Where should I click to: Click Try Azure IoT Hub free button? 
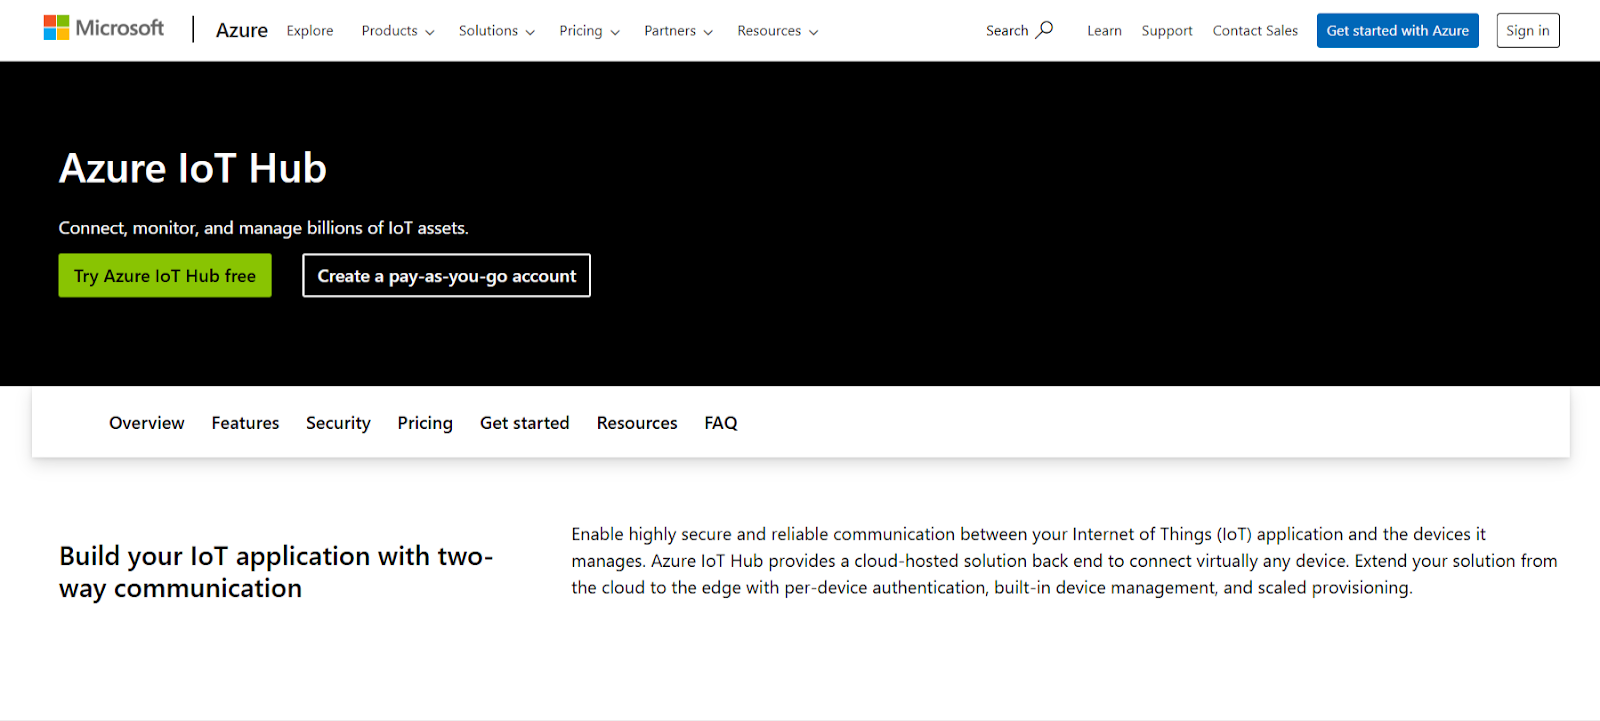[165, 276]
